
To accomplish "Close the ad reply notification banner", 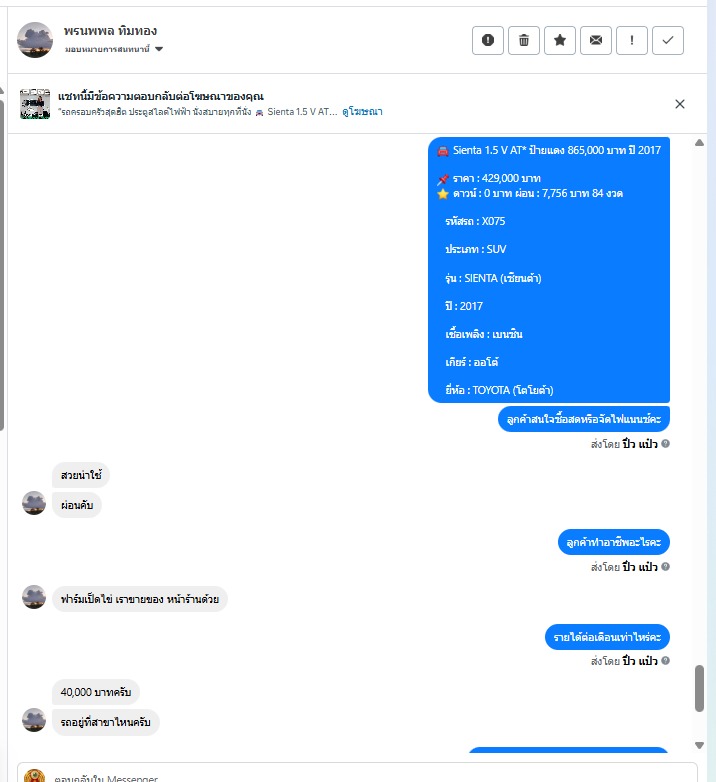I will click(x=680, y=104).
